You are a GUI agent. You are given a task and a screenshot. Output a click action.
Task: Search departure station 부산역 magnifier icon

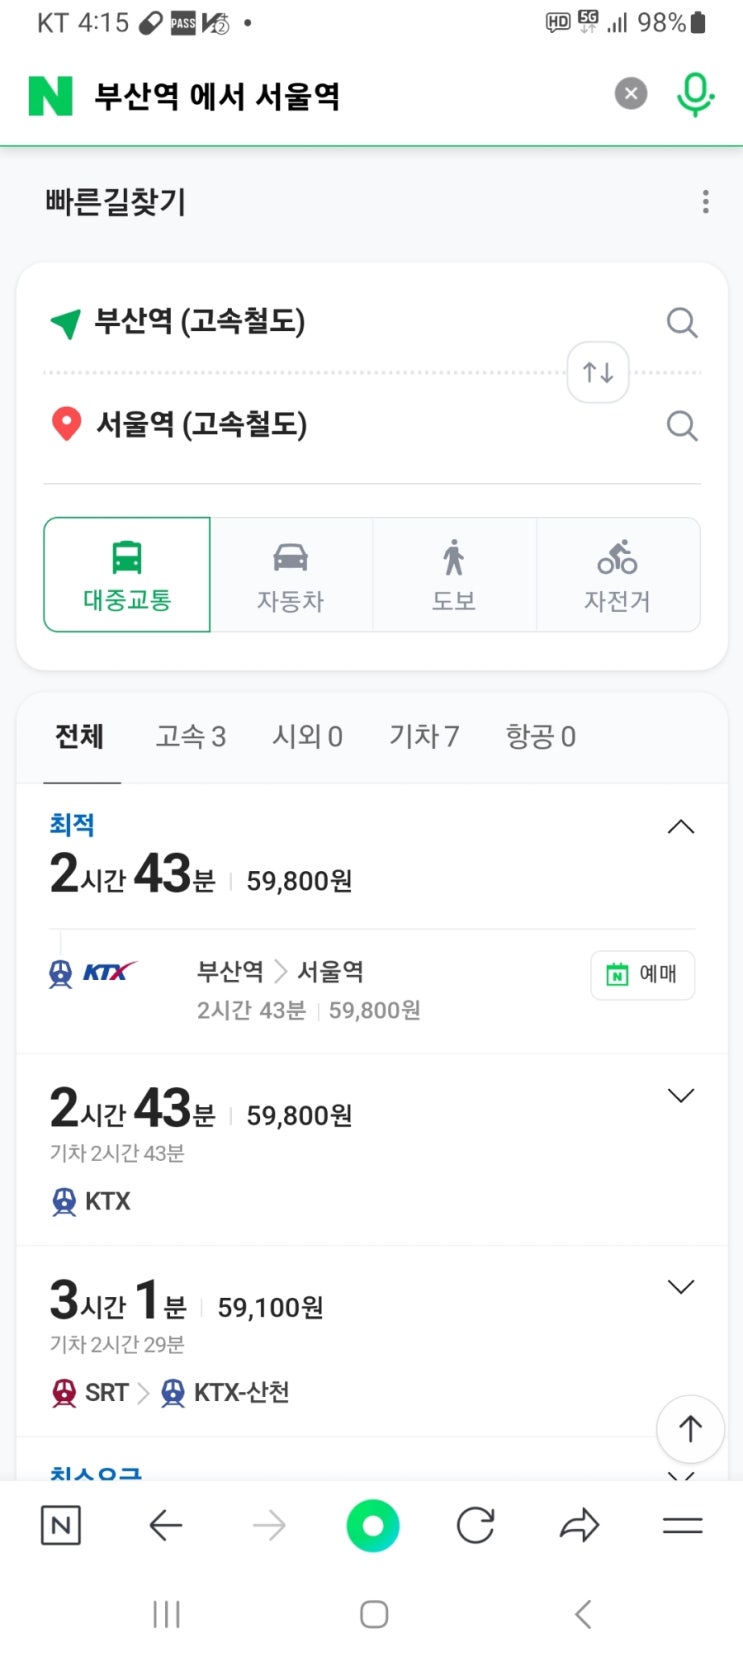click(x=682, y=323)
